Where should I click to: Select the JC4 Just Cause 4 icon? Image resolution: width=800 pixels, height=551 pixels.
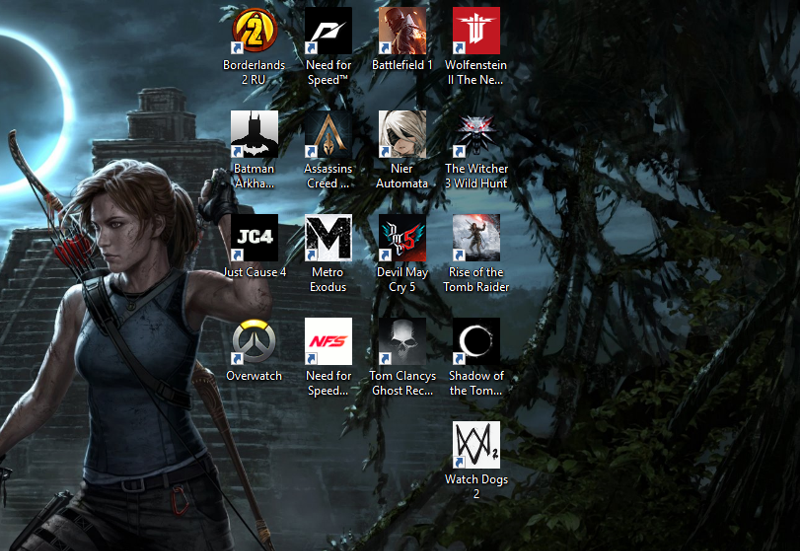pos(254,238)
